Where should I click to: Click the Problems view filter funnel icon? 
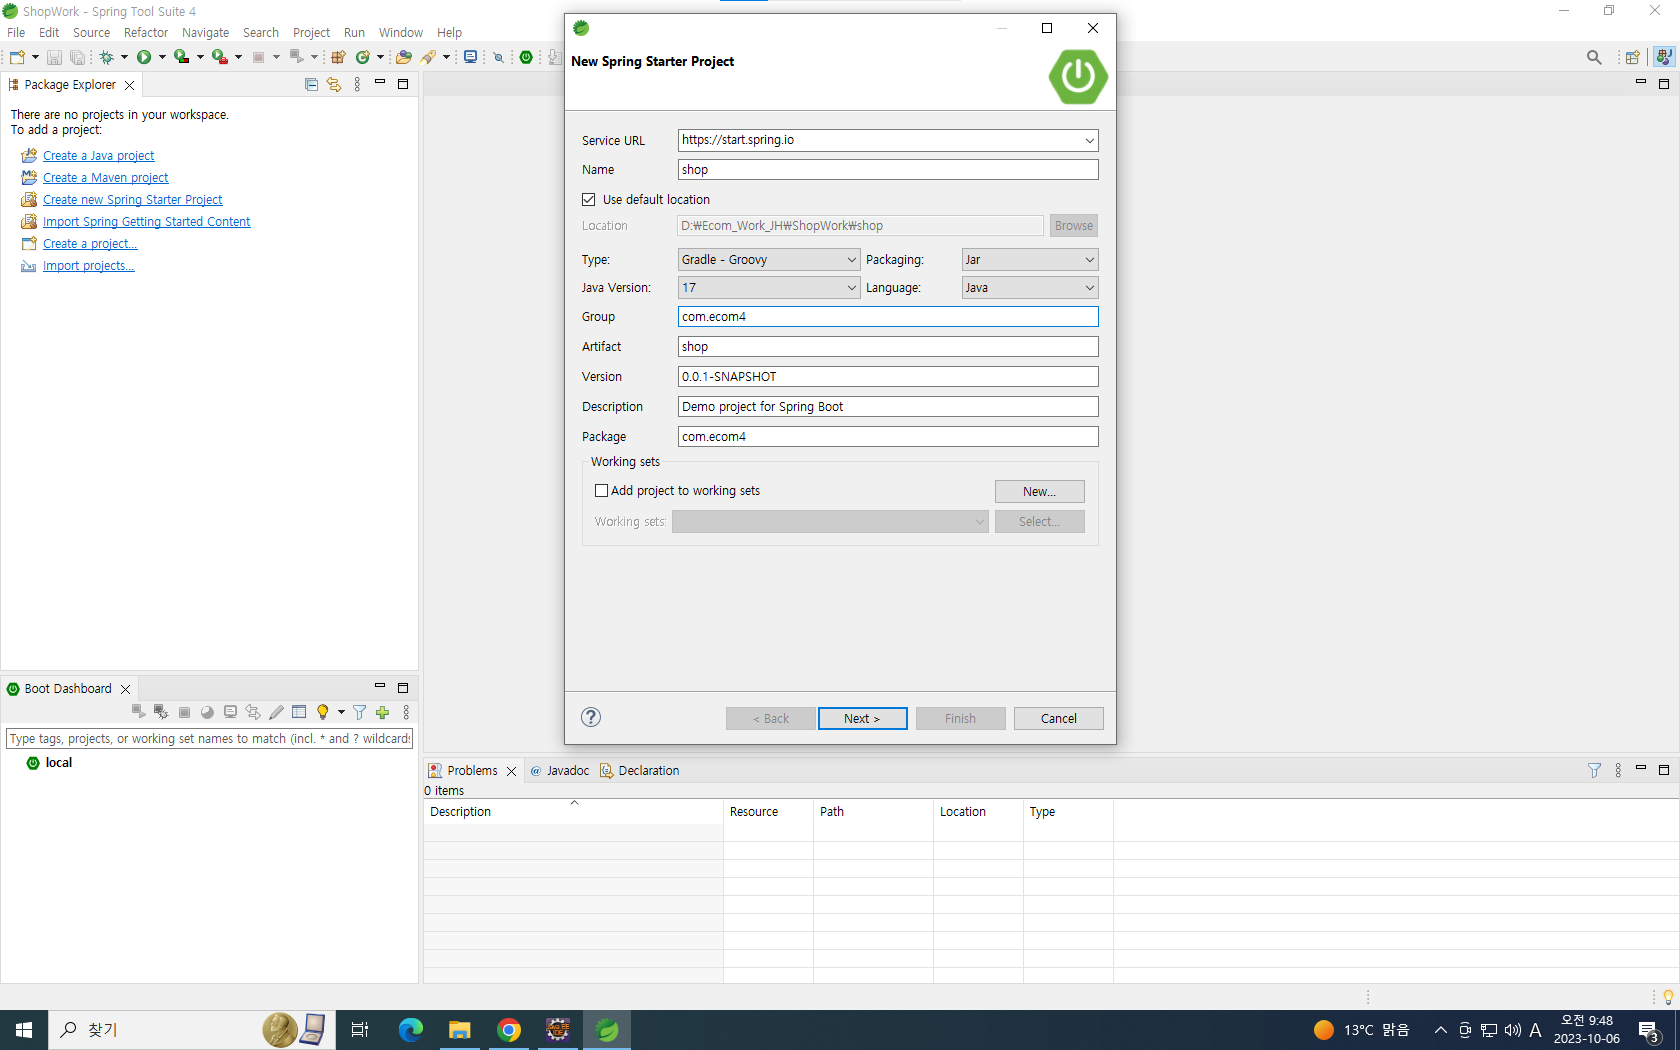click(x=1595, y=770)
